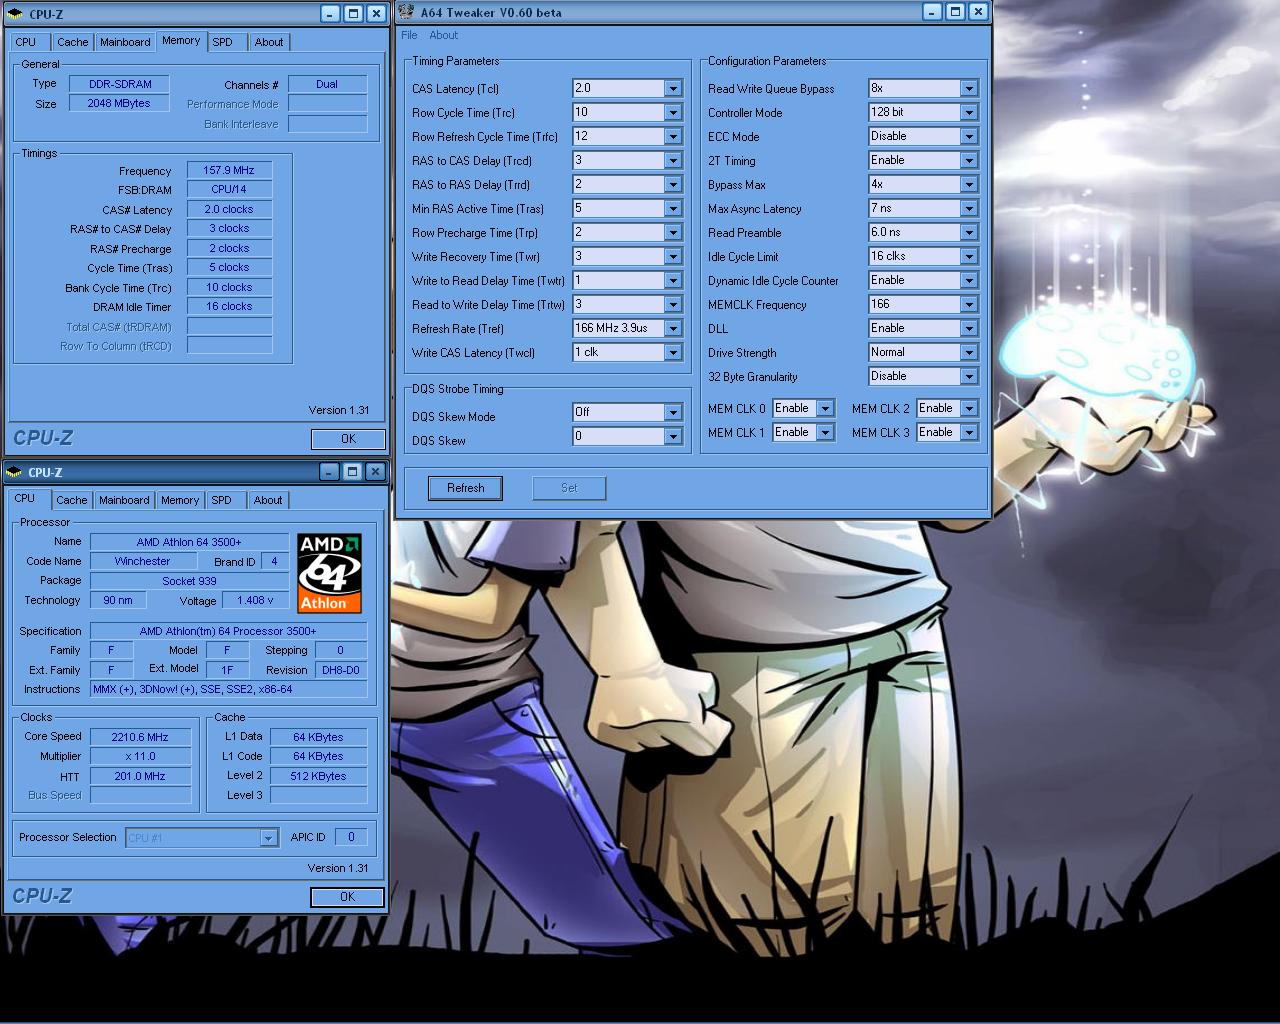Screen dimensions: 1280x1024
Task: Switch to Cache tab in lower CPU-Z window
Action: pos(71,500)
